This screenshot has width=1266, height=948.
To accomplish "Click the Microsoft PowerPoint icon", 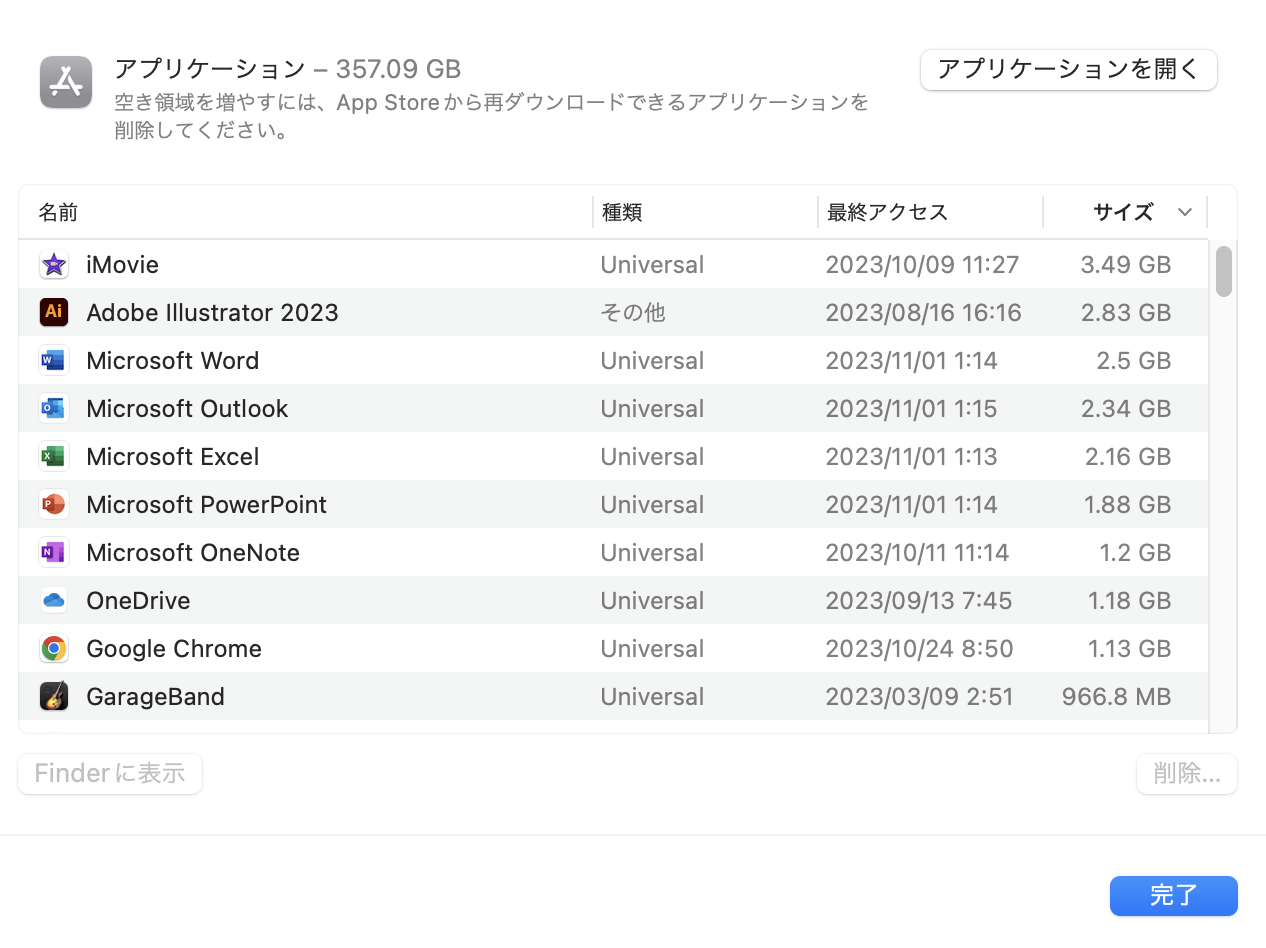I will point(54,505).
